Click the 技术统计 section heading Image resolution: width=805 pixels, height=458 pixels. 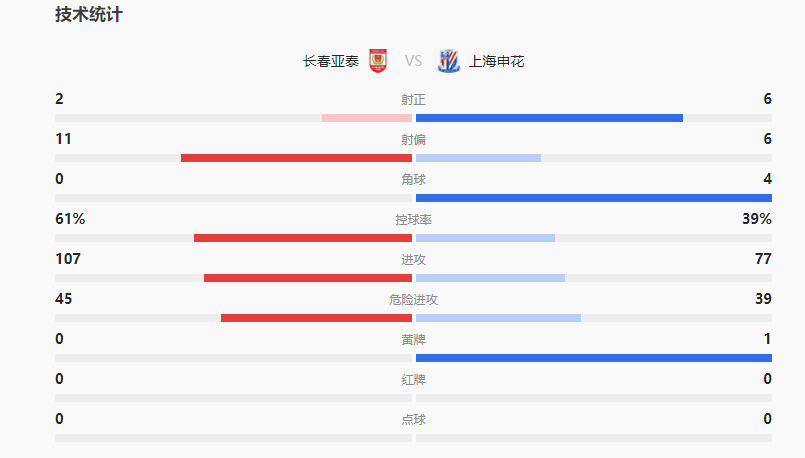[89, 15]
